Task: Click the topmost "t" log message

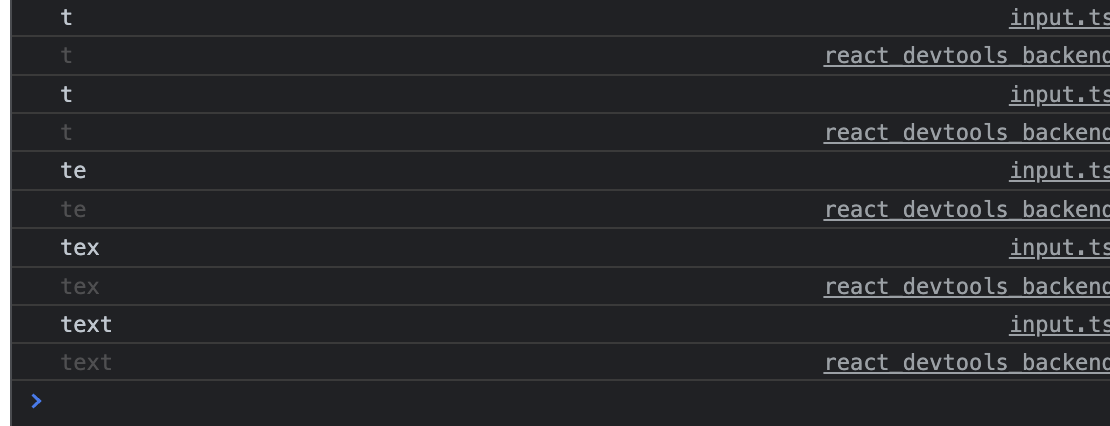Action: (x=67, y=17)
